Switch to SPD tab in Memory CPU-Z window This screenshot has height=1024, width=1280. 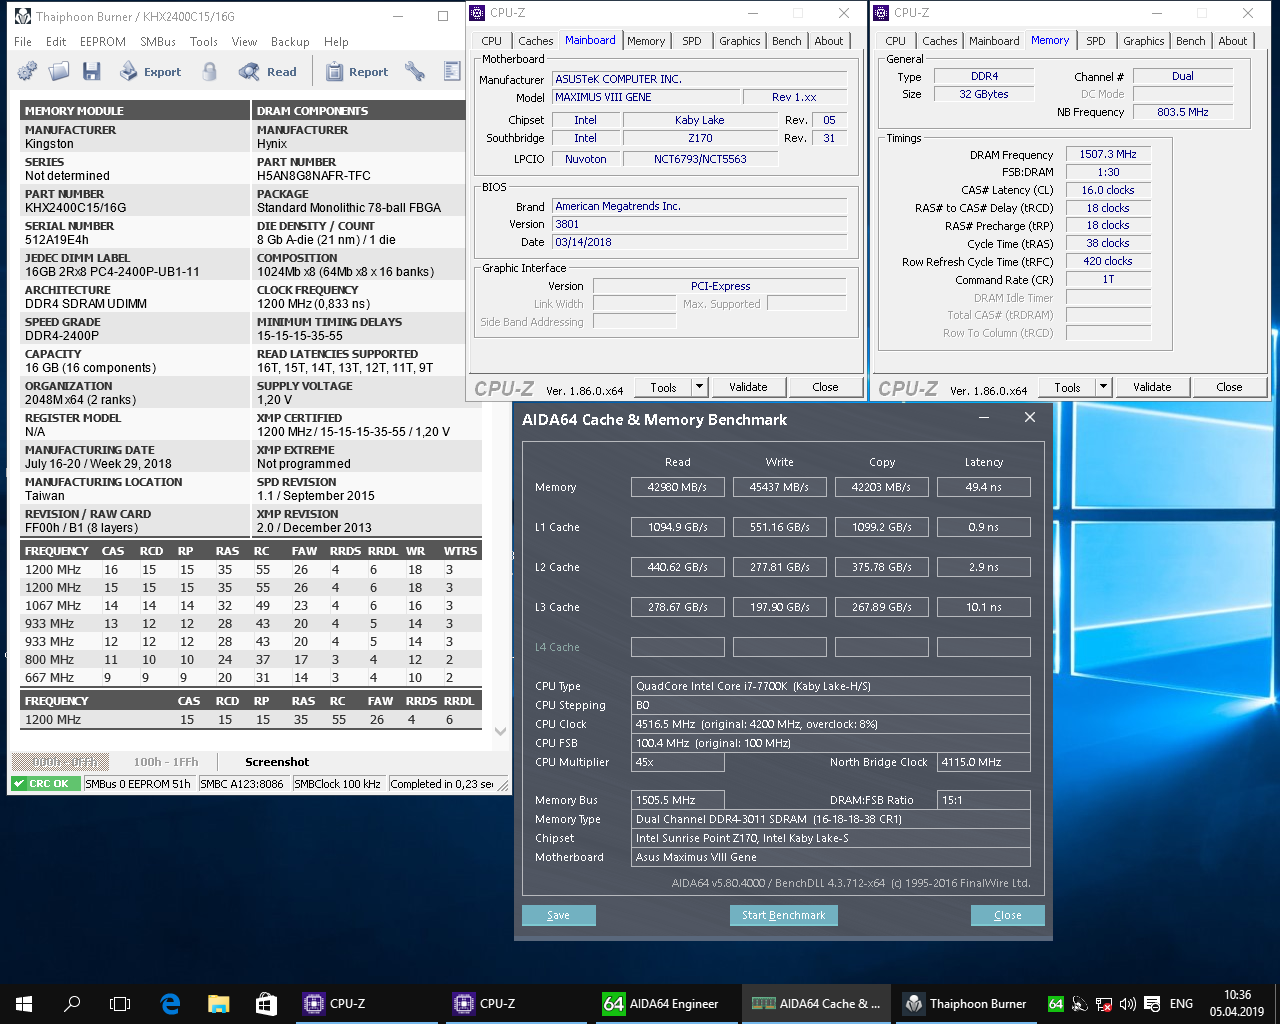1096,41
